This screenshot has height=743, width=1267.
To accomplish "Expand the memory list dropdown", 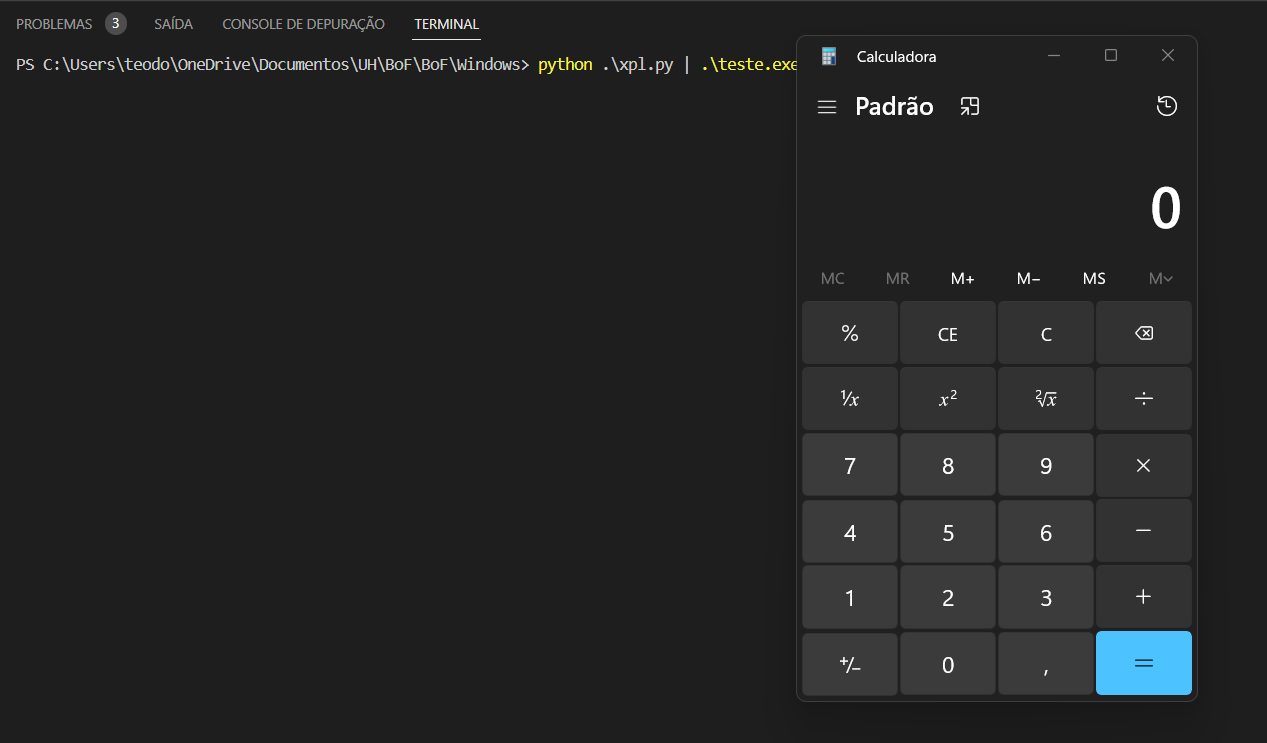I will 1160,279.
